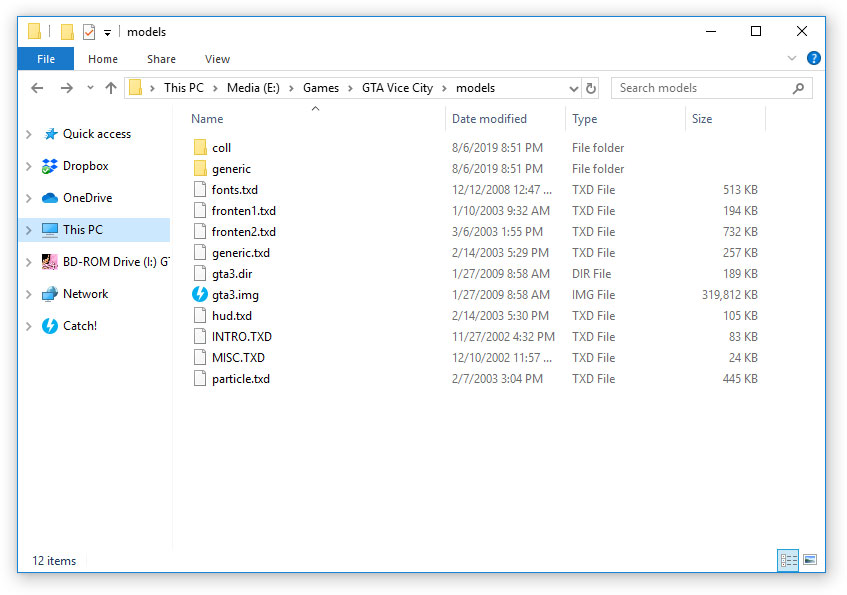Click the Forward navigation arrow

tap(66, 88)
